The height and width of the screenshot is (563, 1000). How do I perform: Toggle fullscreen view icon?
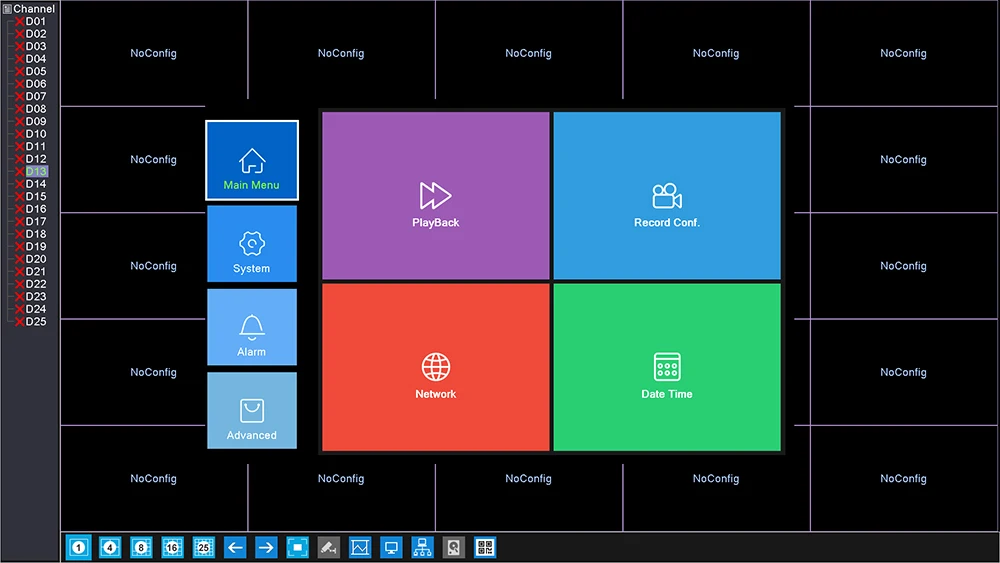click(297, 547)
